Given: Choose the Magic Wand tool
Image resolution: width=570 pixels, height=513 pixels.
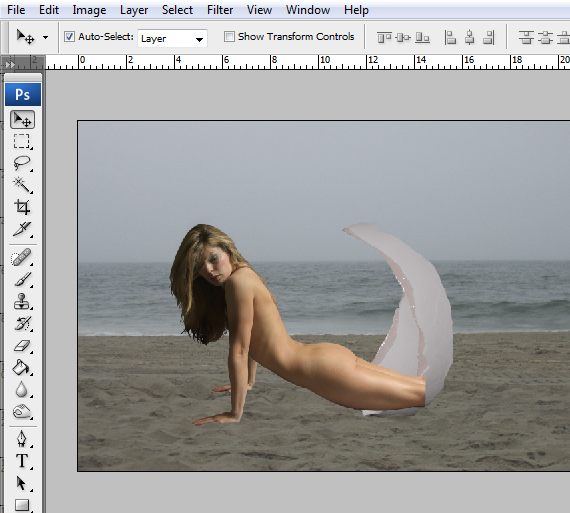Looking at the screenshot, I should (22, 185).
